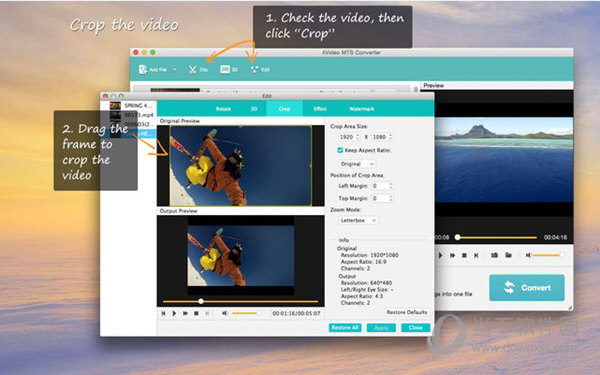The image size is (600, 375).
Task: Click the Apply button
Action: (381, 328)
